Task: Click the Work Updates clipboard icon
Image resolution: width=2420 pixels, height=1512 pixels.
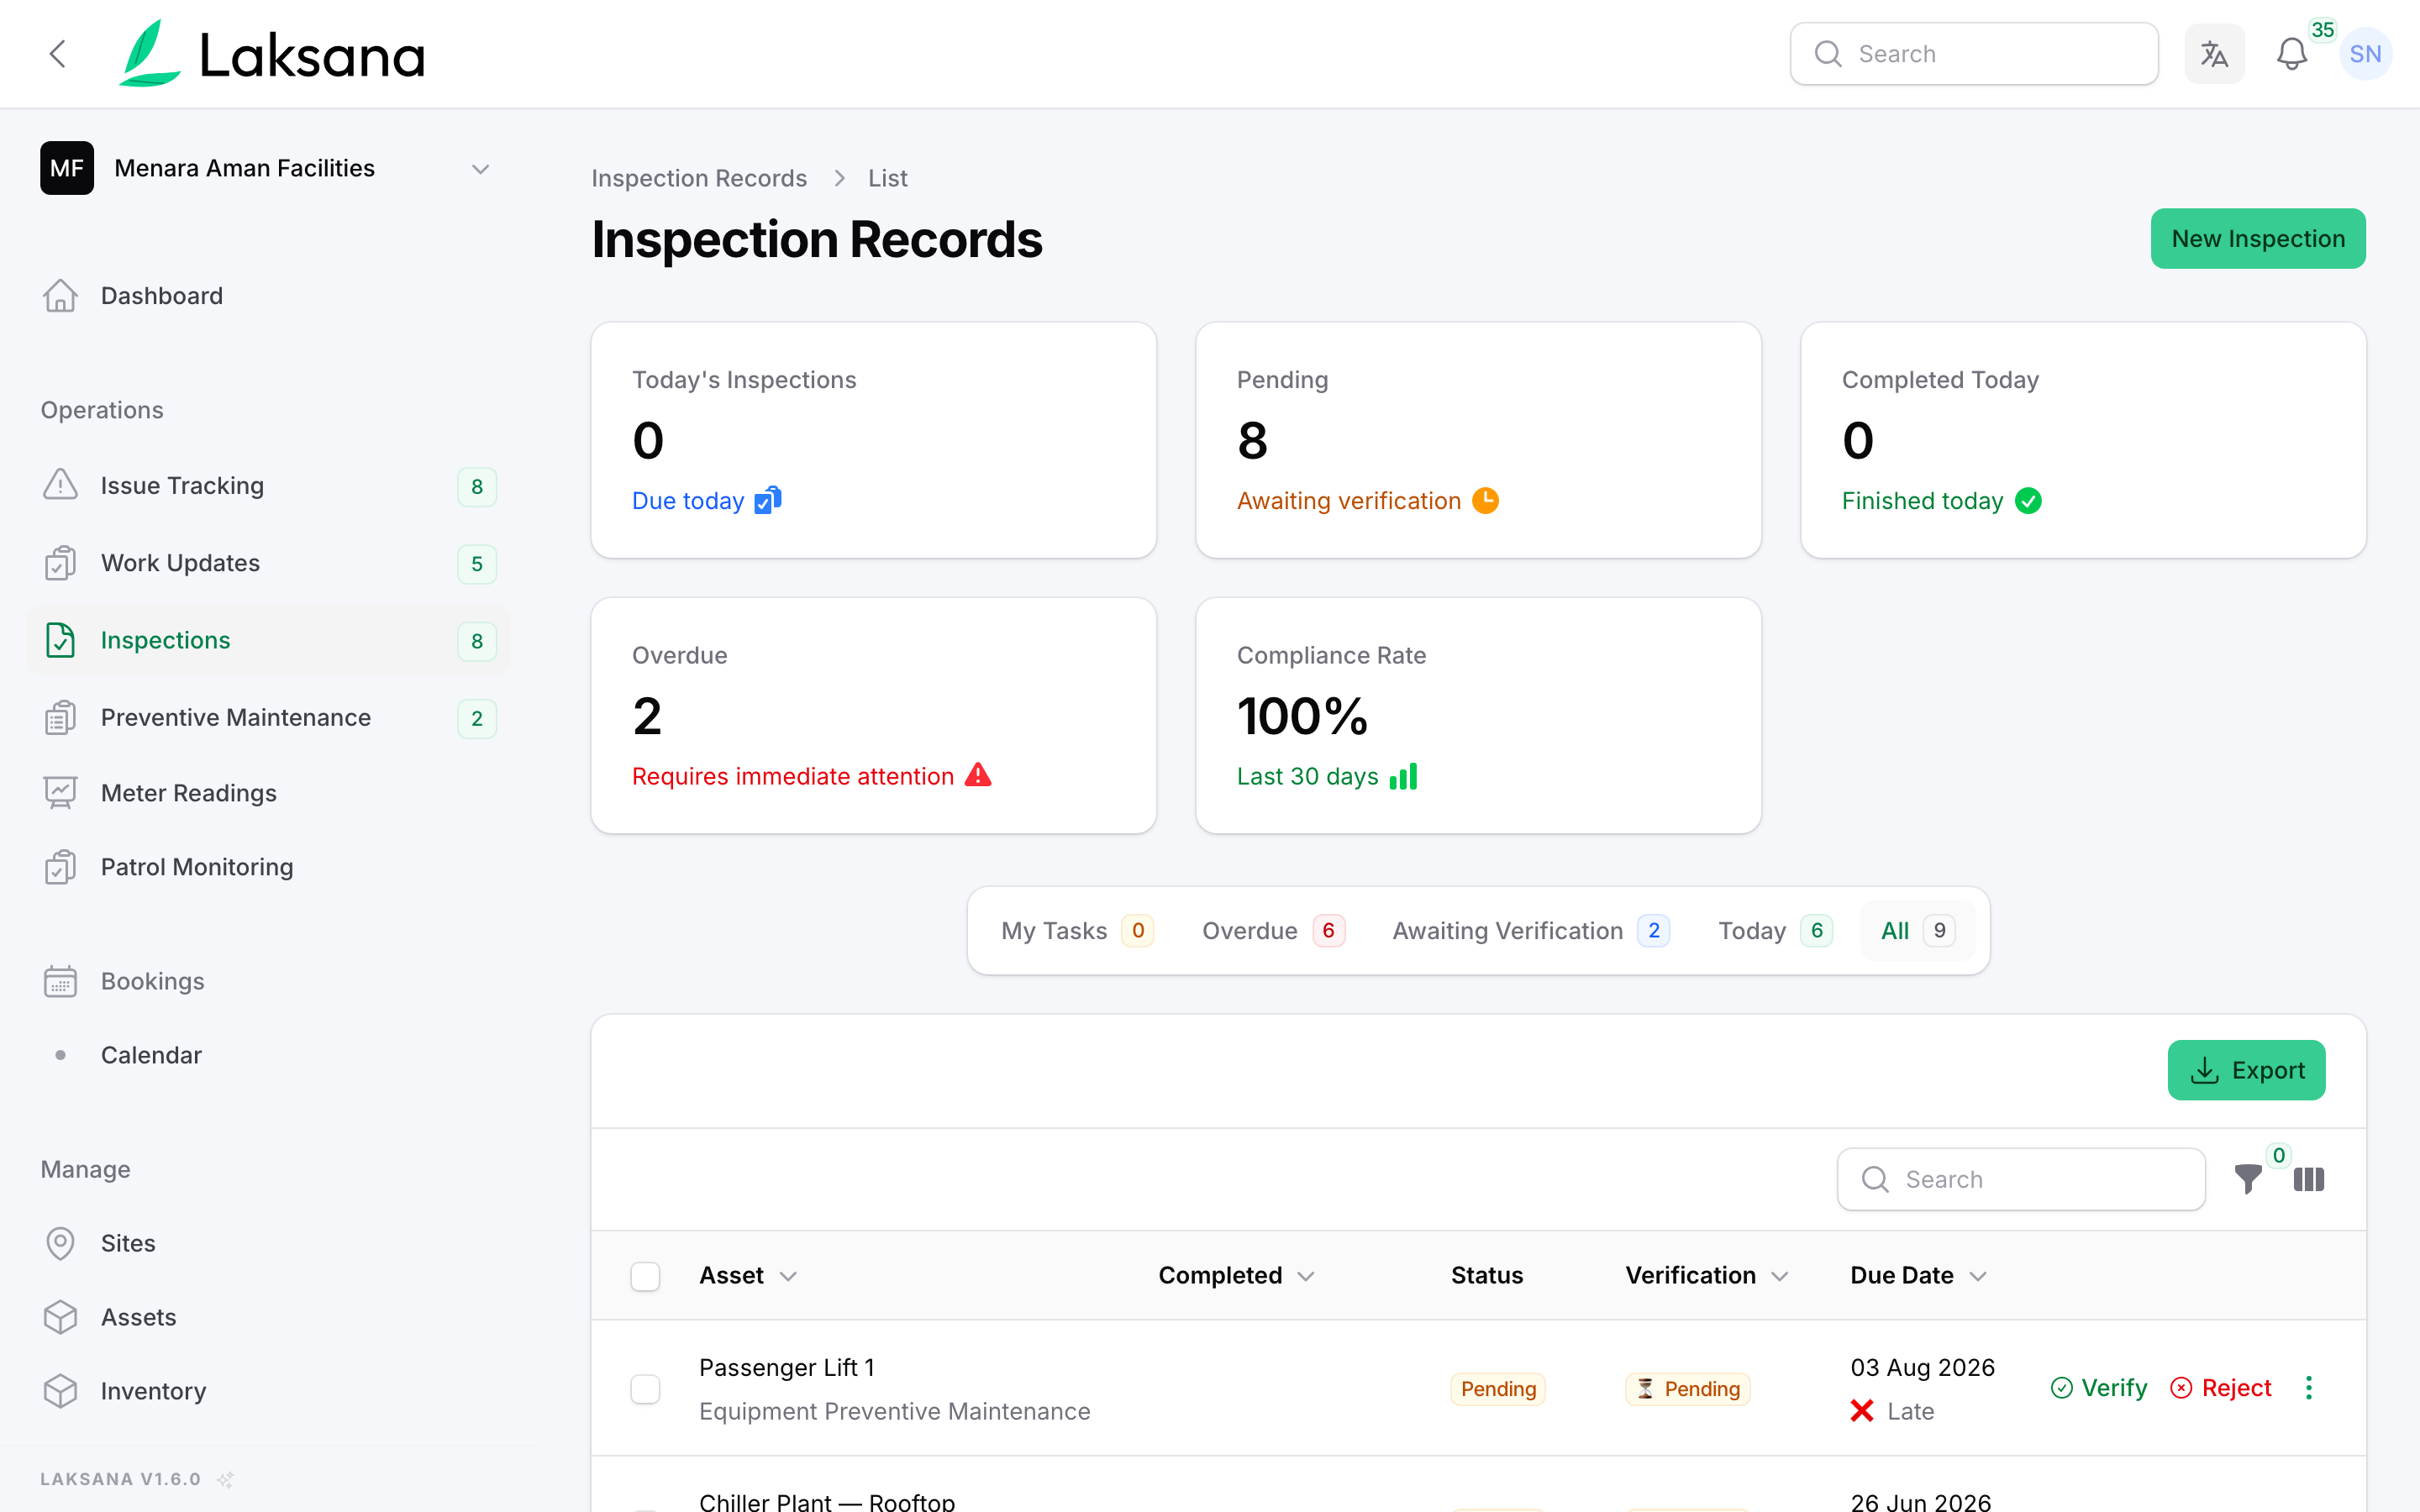Action: [x=60, y=563]
